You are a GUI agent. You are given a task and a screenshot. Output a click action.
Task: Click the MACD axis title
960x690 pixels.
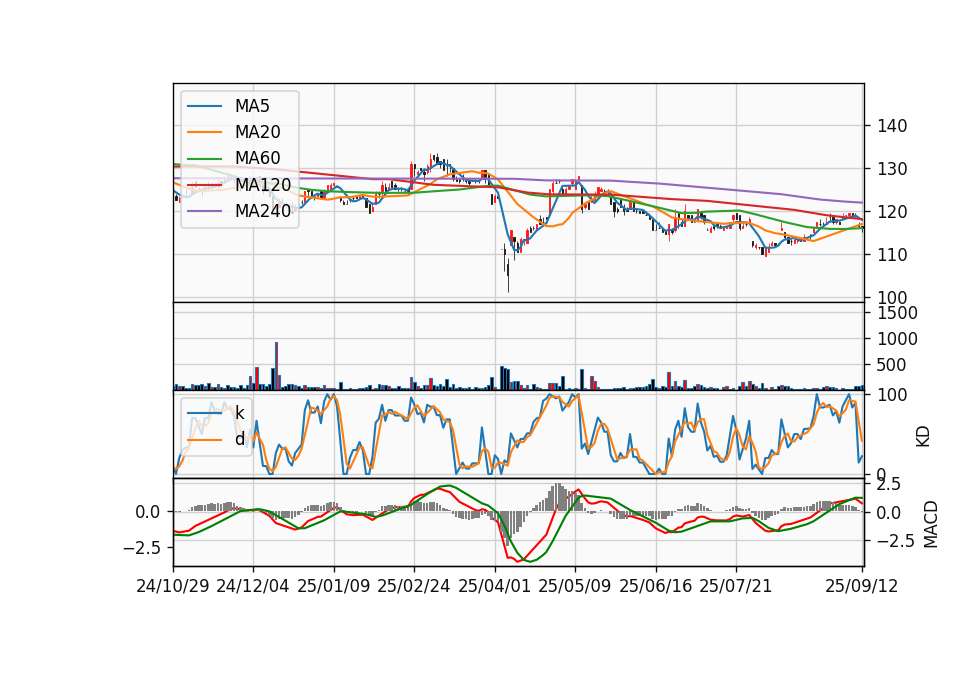tap(931, 524)
